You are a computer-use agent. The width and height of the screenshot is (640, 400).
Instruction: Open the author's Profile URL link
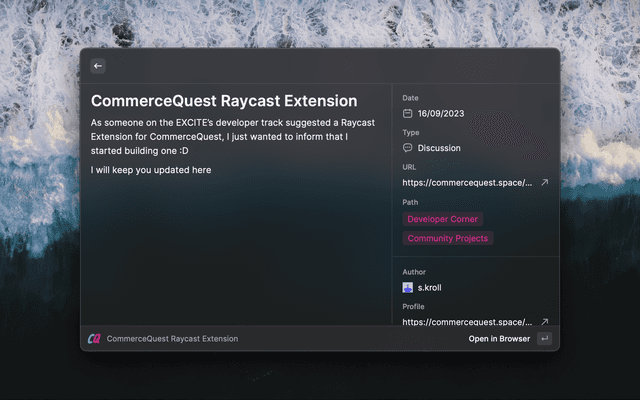click(467, 322)
